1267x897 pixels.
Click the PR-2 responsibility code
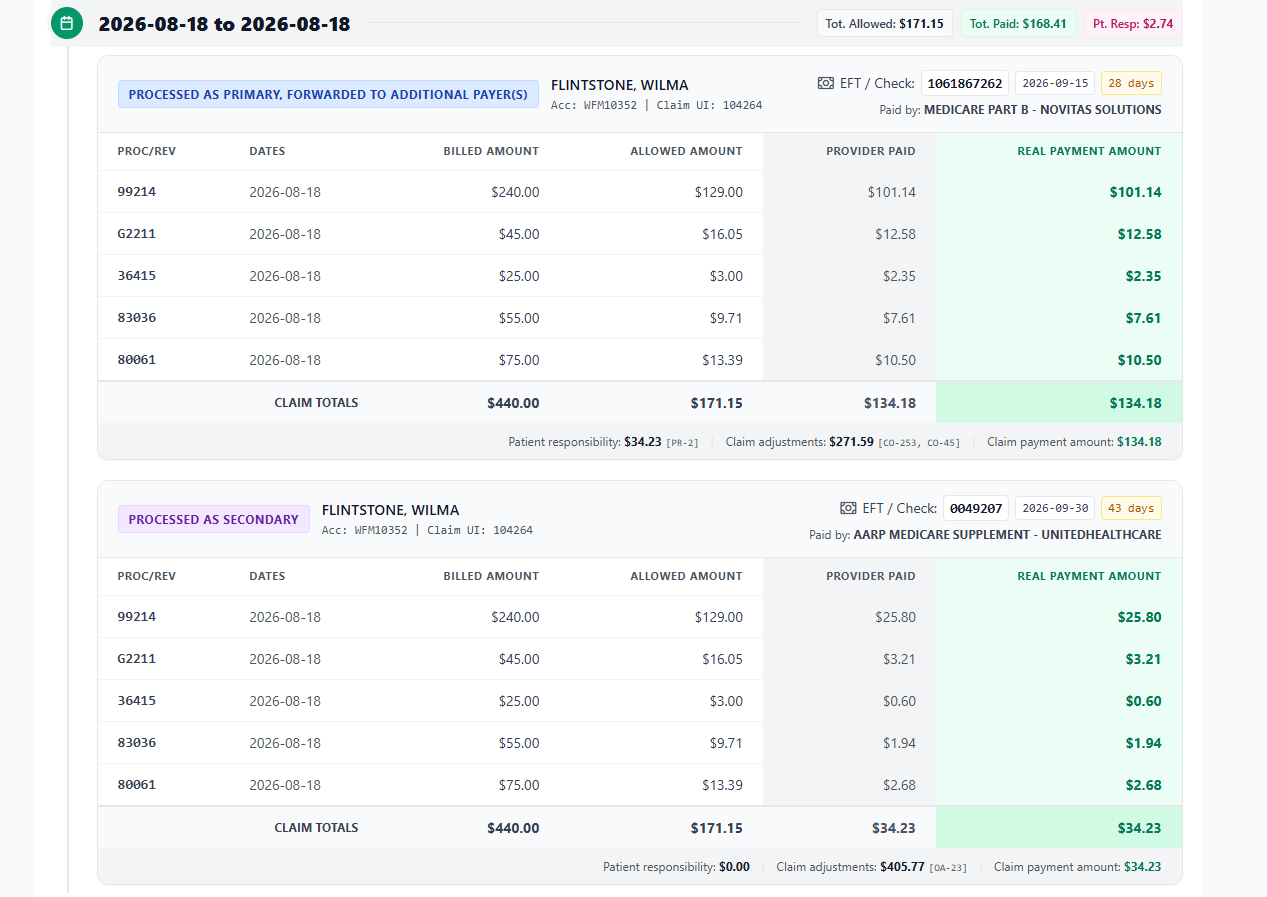coord(682,442)
